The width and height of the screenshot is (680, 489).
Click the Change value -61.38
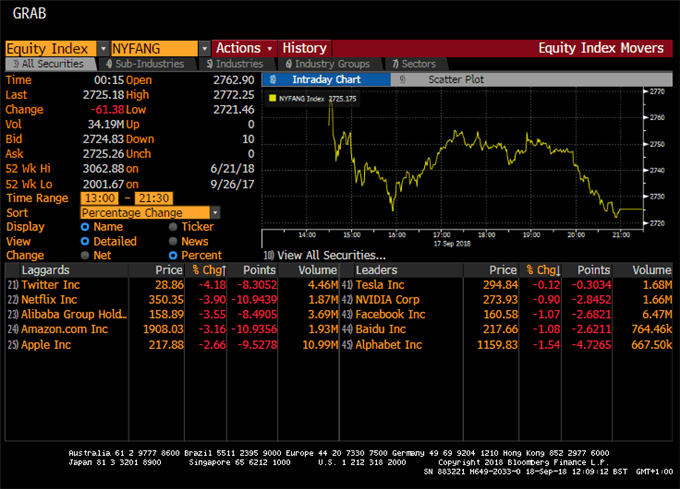click(x=108, y=110)
